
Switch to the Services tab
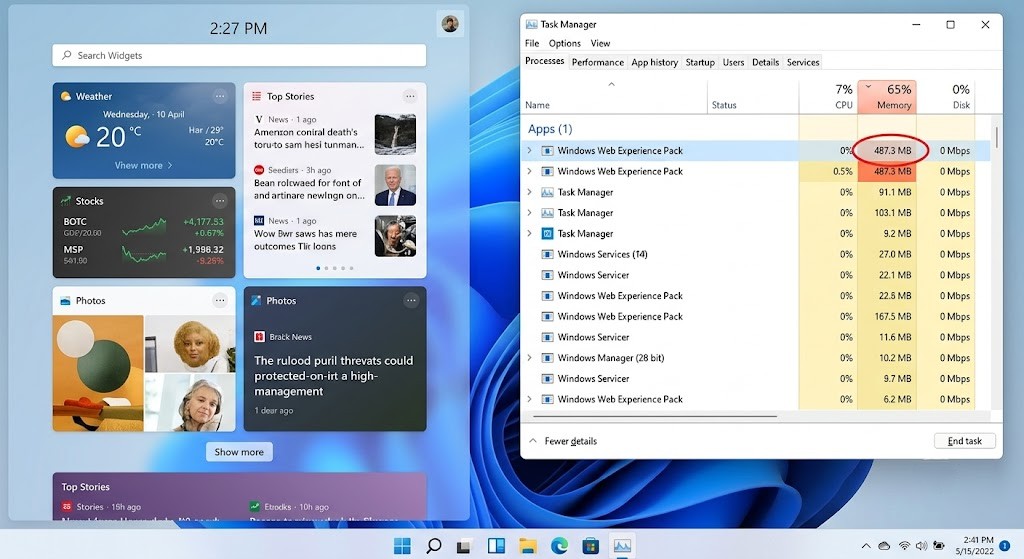coord(803,62)
